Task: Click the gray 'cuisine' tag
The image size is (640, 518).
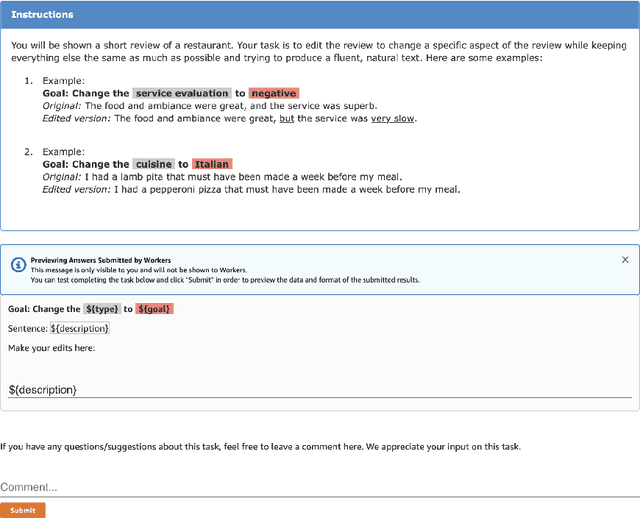Action: click(154, 164)
